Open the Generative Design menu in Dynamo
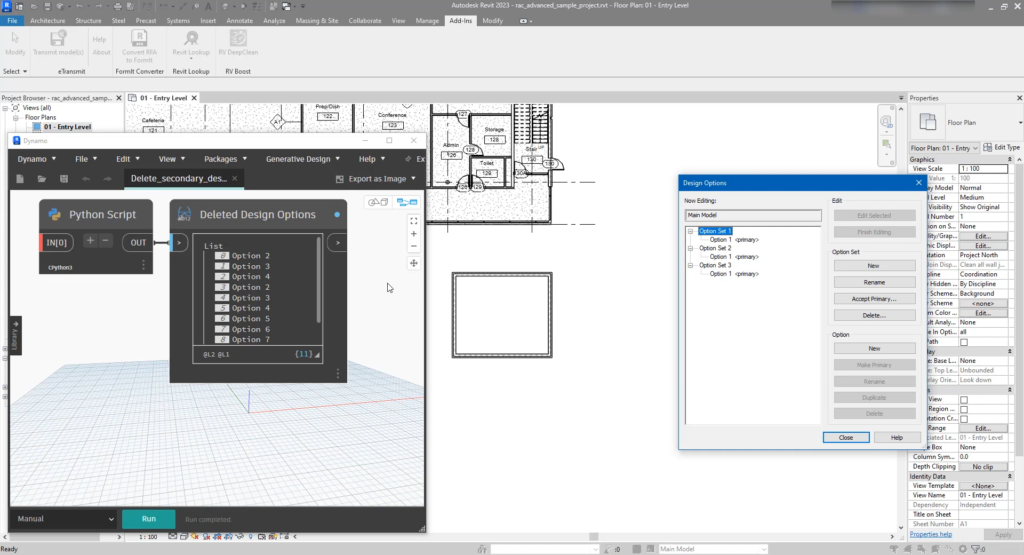This screenshot has width=1024, height=555. [x=303, y=159]
